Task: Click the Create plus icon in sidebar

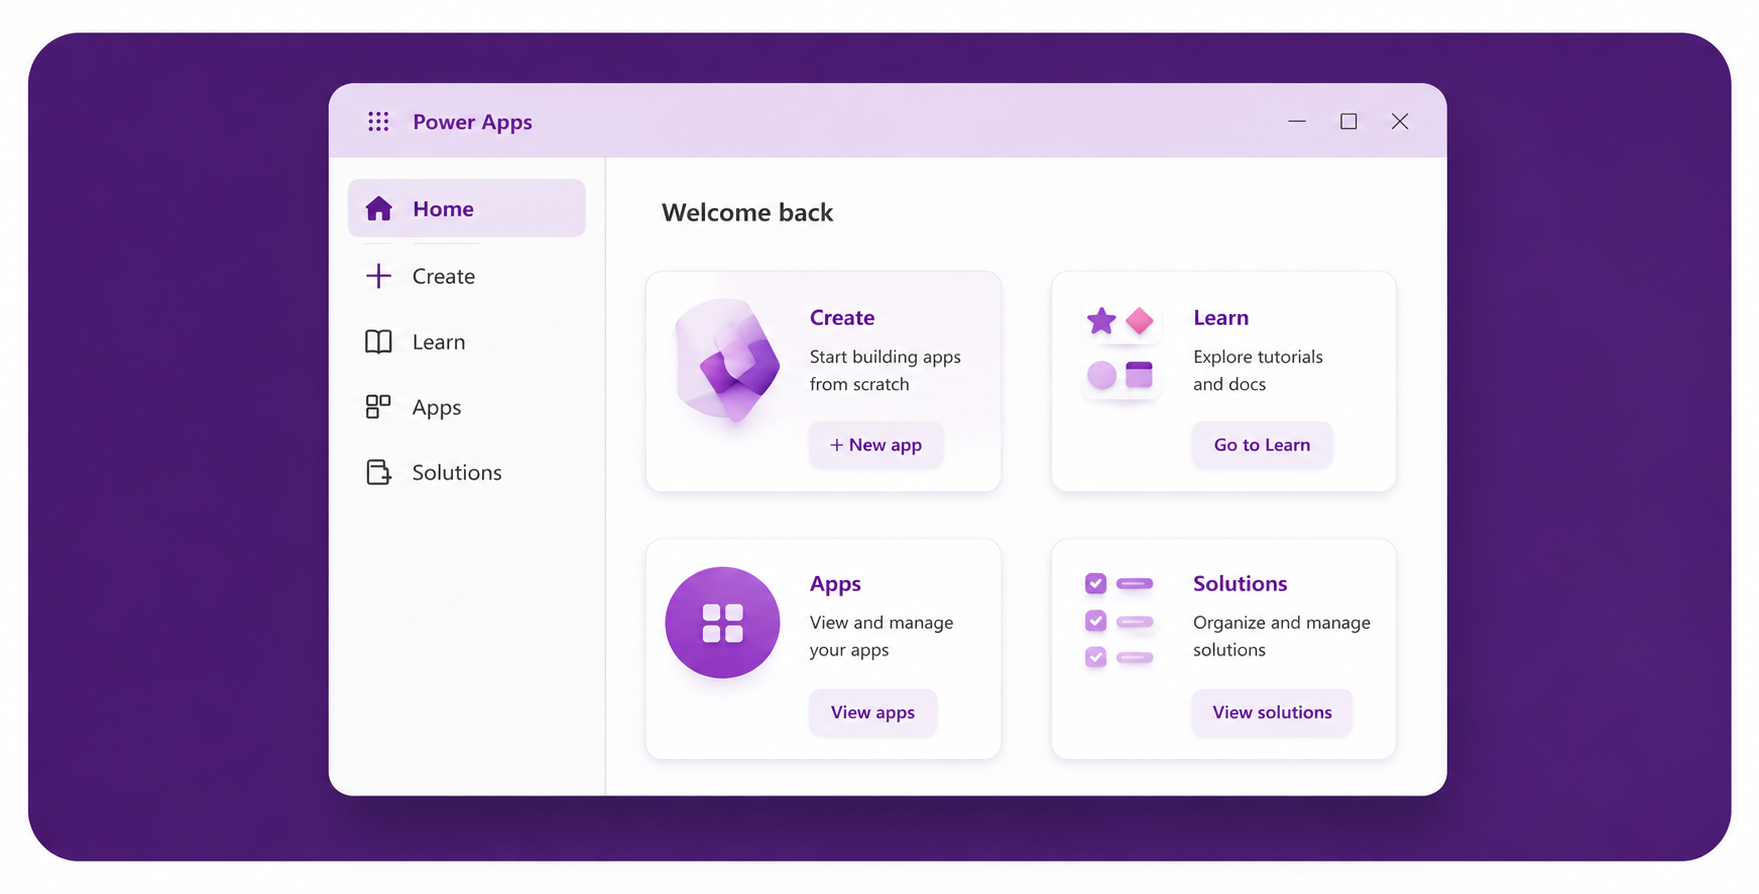Action: click(379, 276)
